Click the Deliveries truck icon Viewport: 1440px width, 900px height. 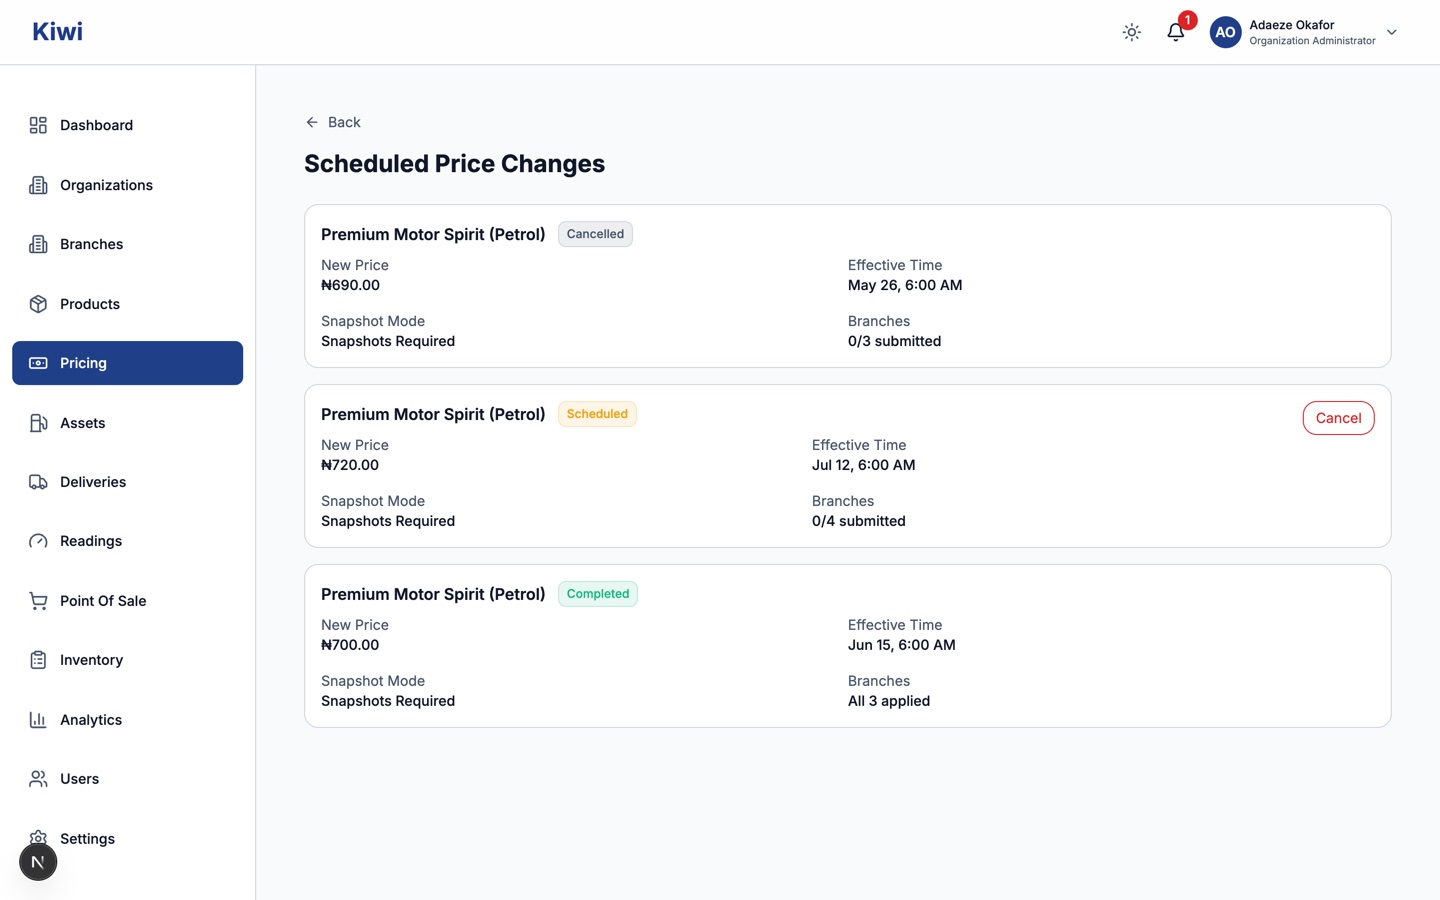click(x=38, y=482)
